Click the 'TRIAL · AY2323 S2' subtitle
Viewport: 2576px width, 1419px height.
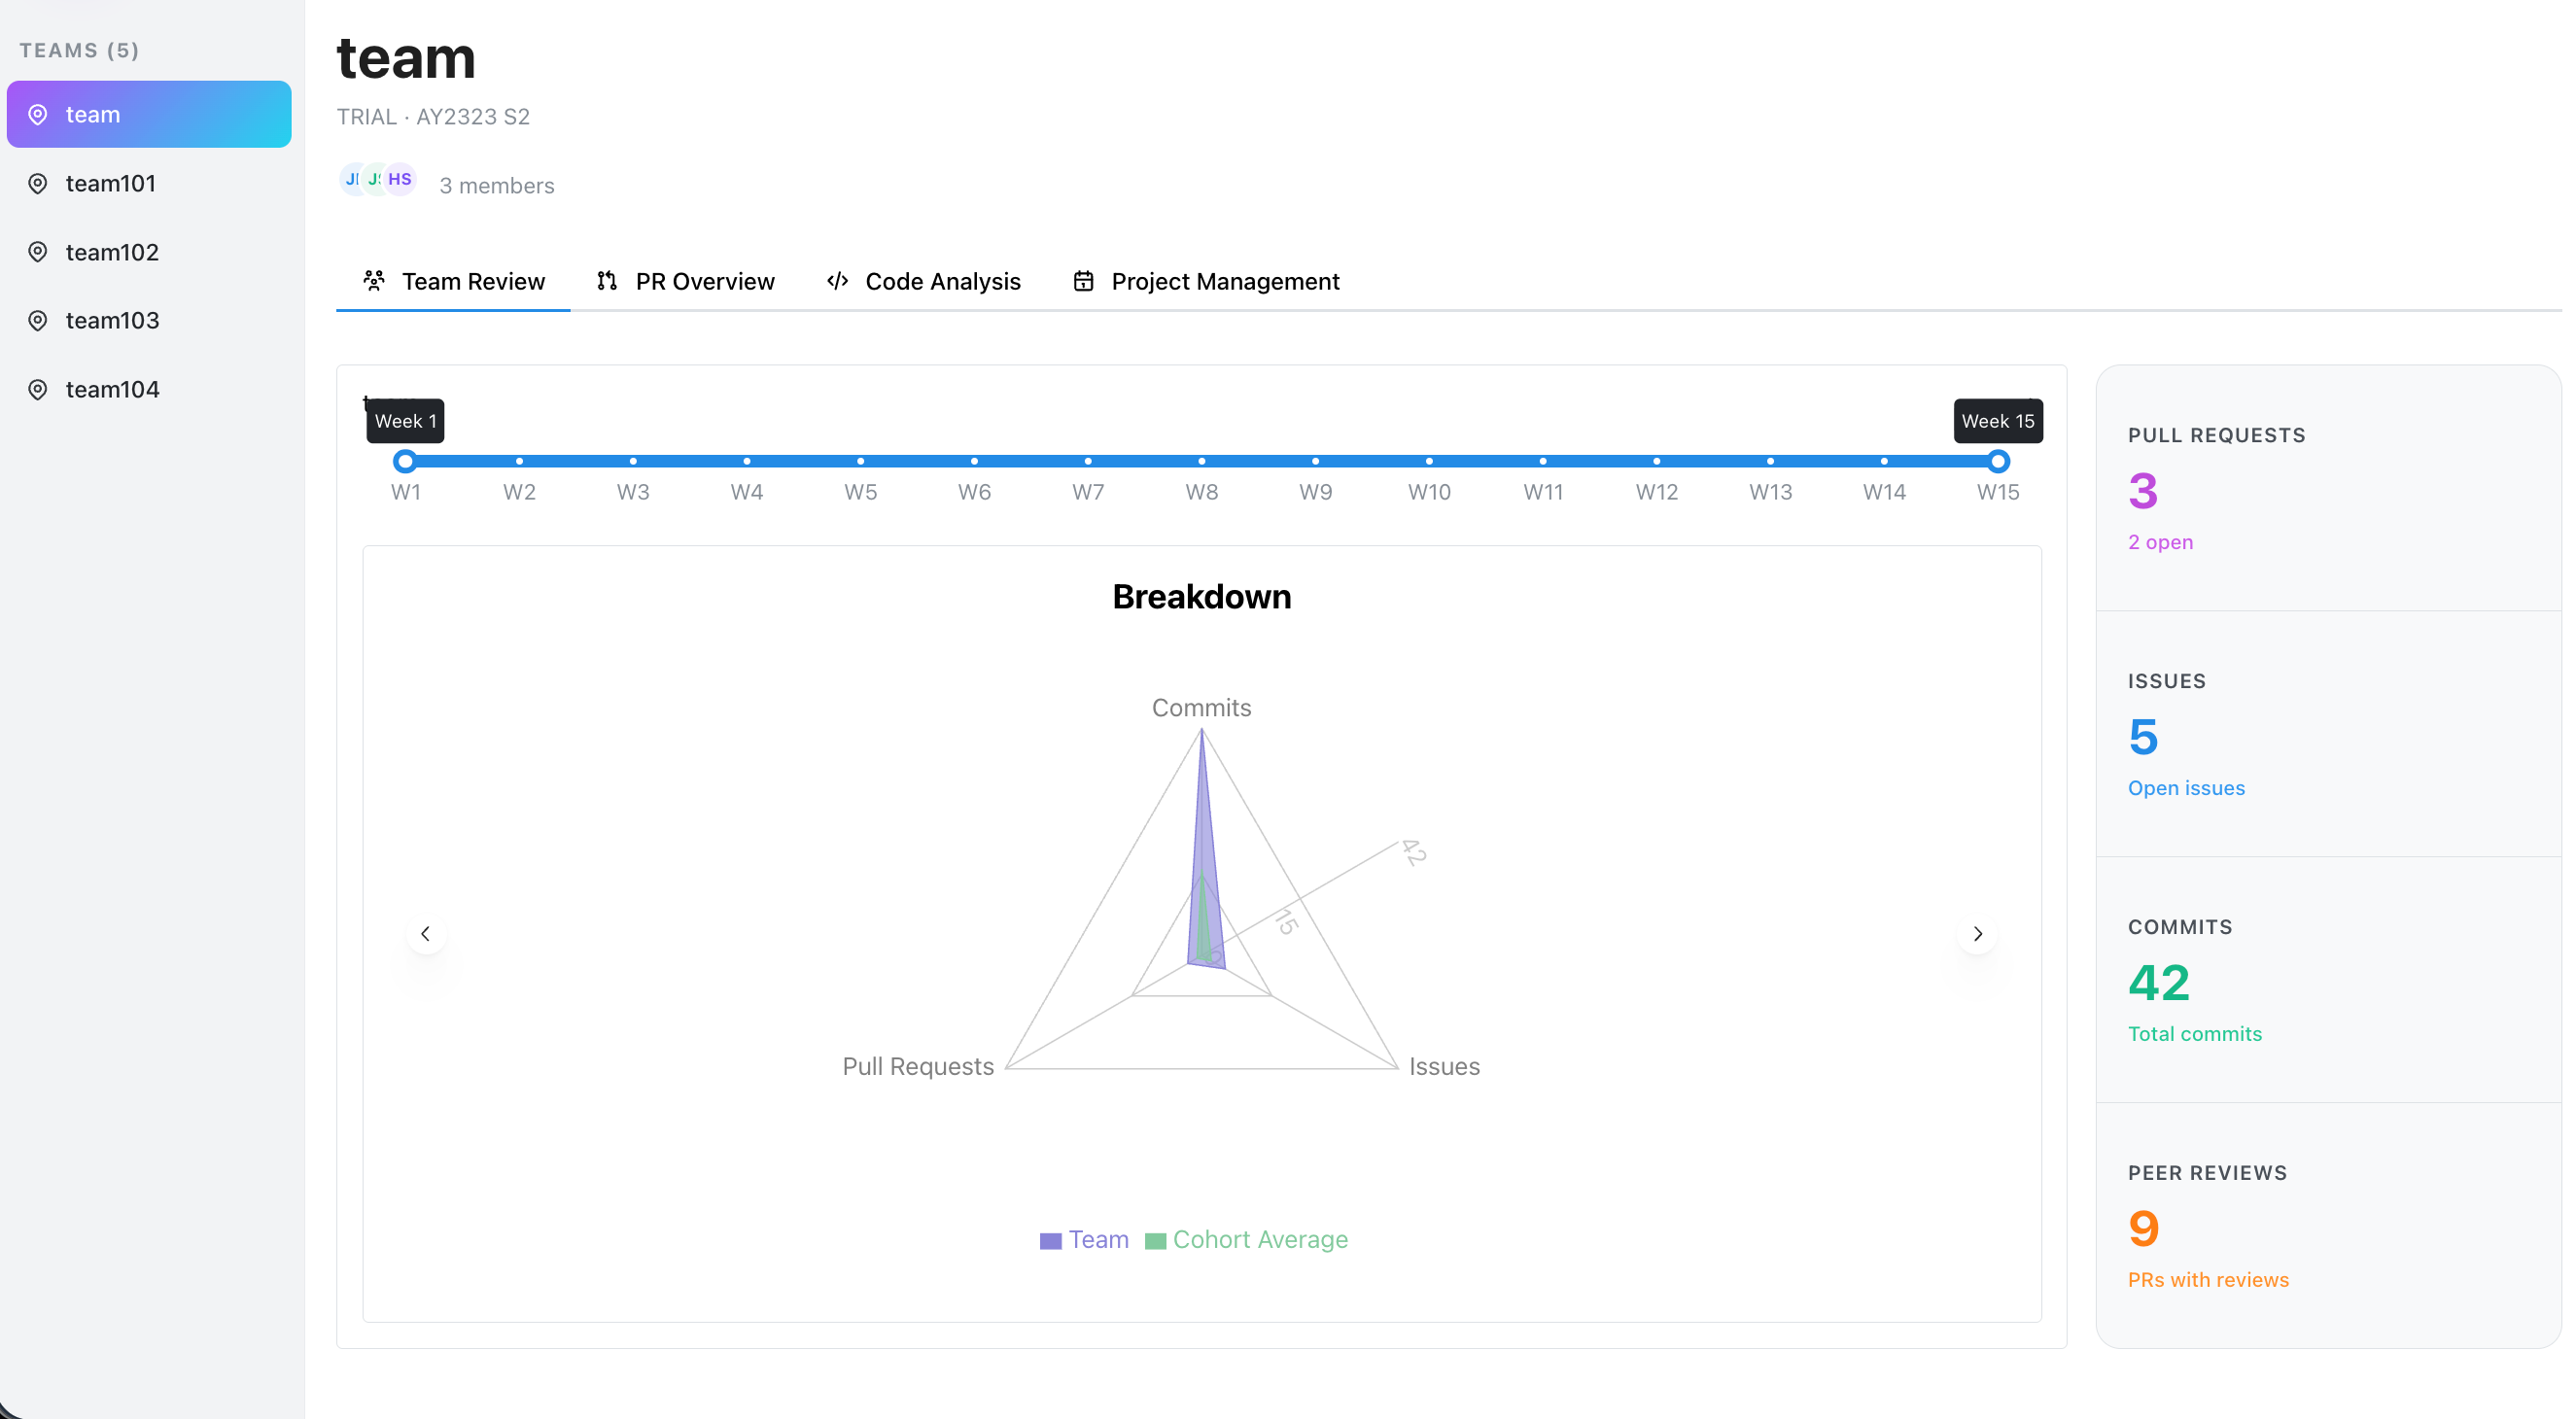tap(433, 117)
